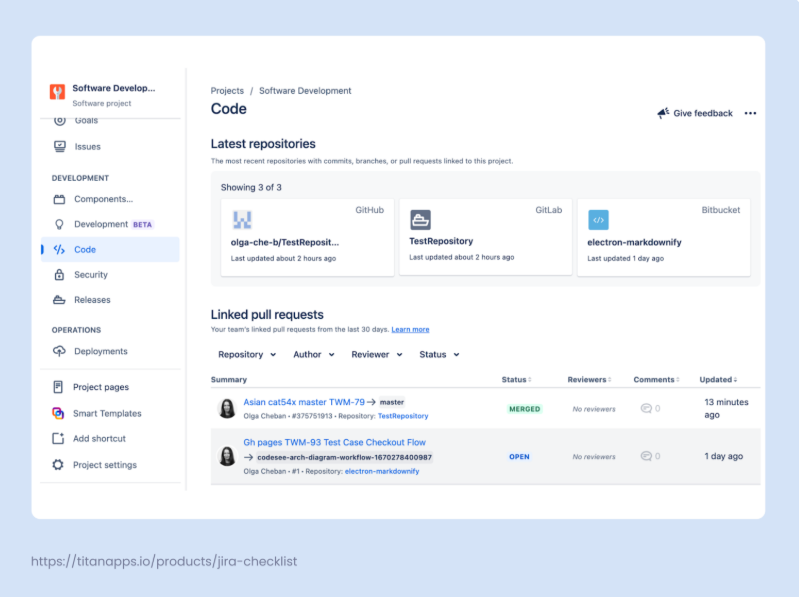This screenshot has height=597, width=799.
Task: Sort pull requests by Updated column
Action: coord(718,380)
